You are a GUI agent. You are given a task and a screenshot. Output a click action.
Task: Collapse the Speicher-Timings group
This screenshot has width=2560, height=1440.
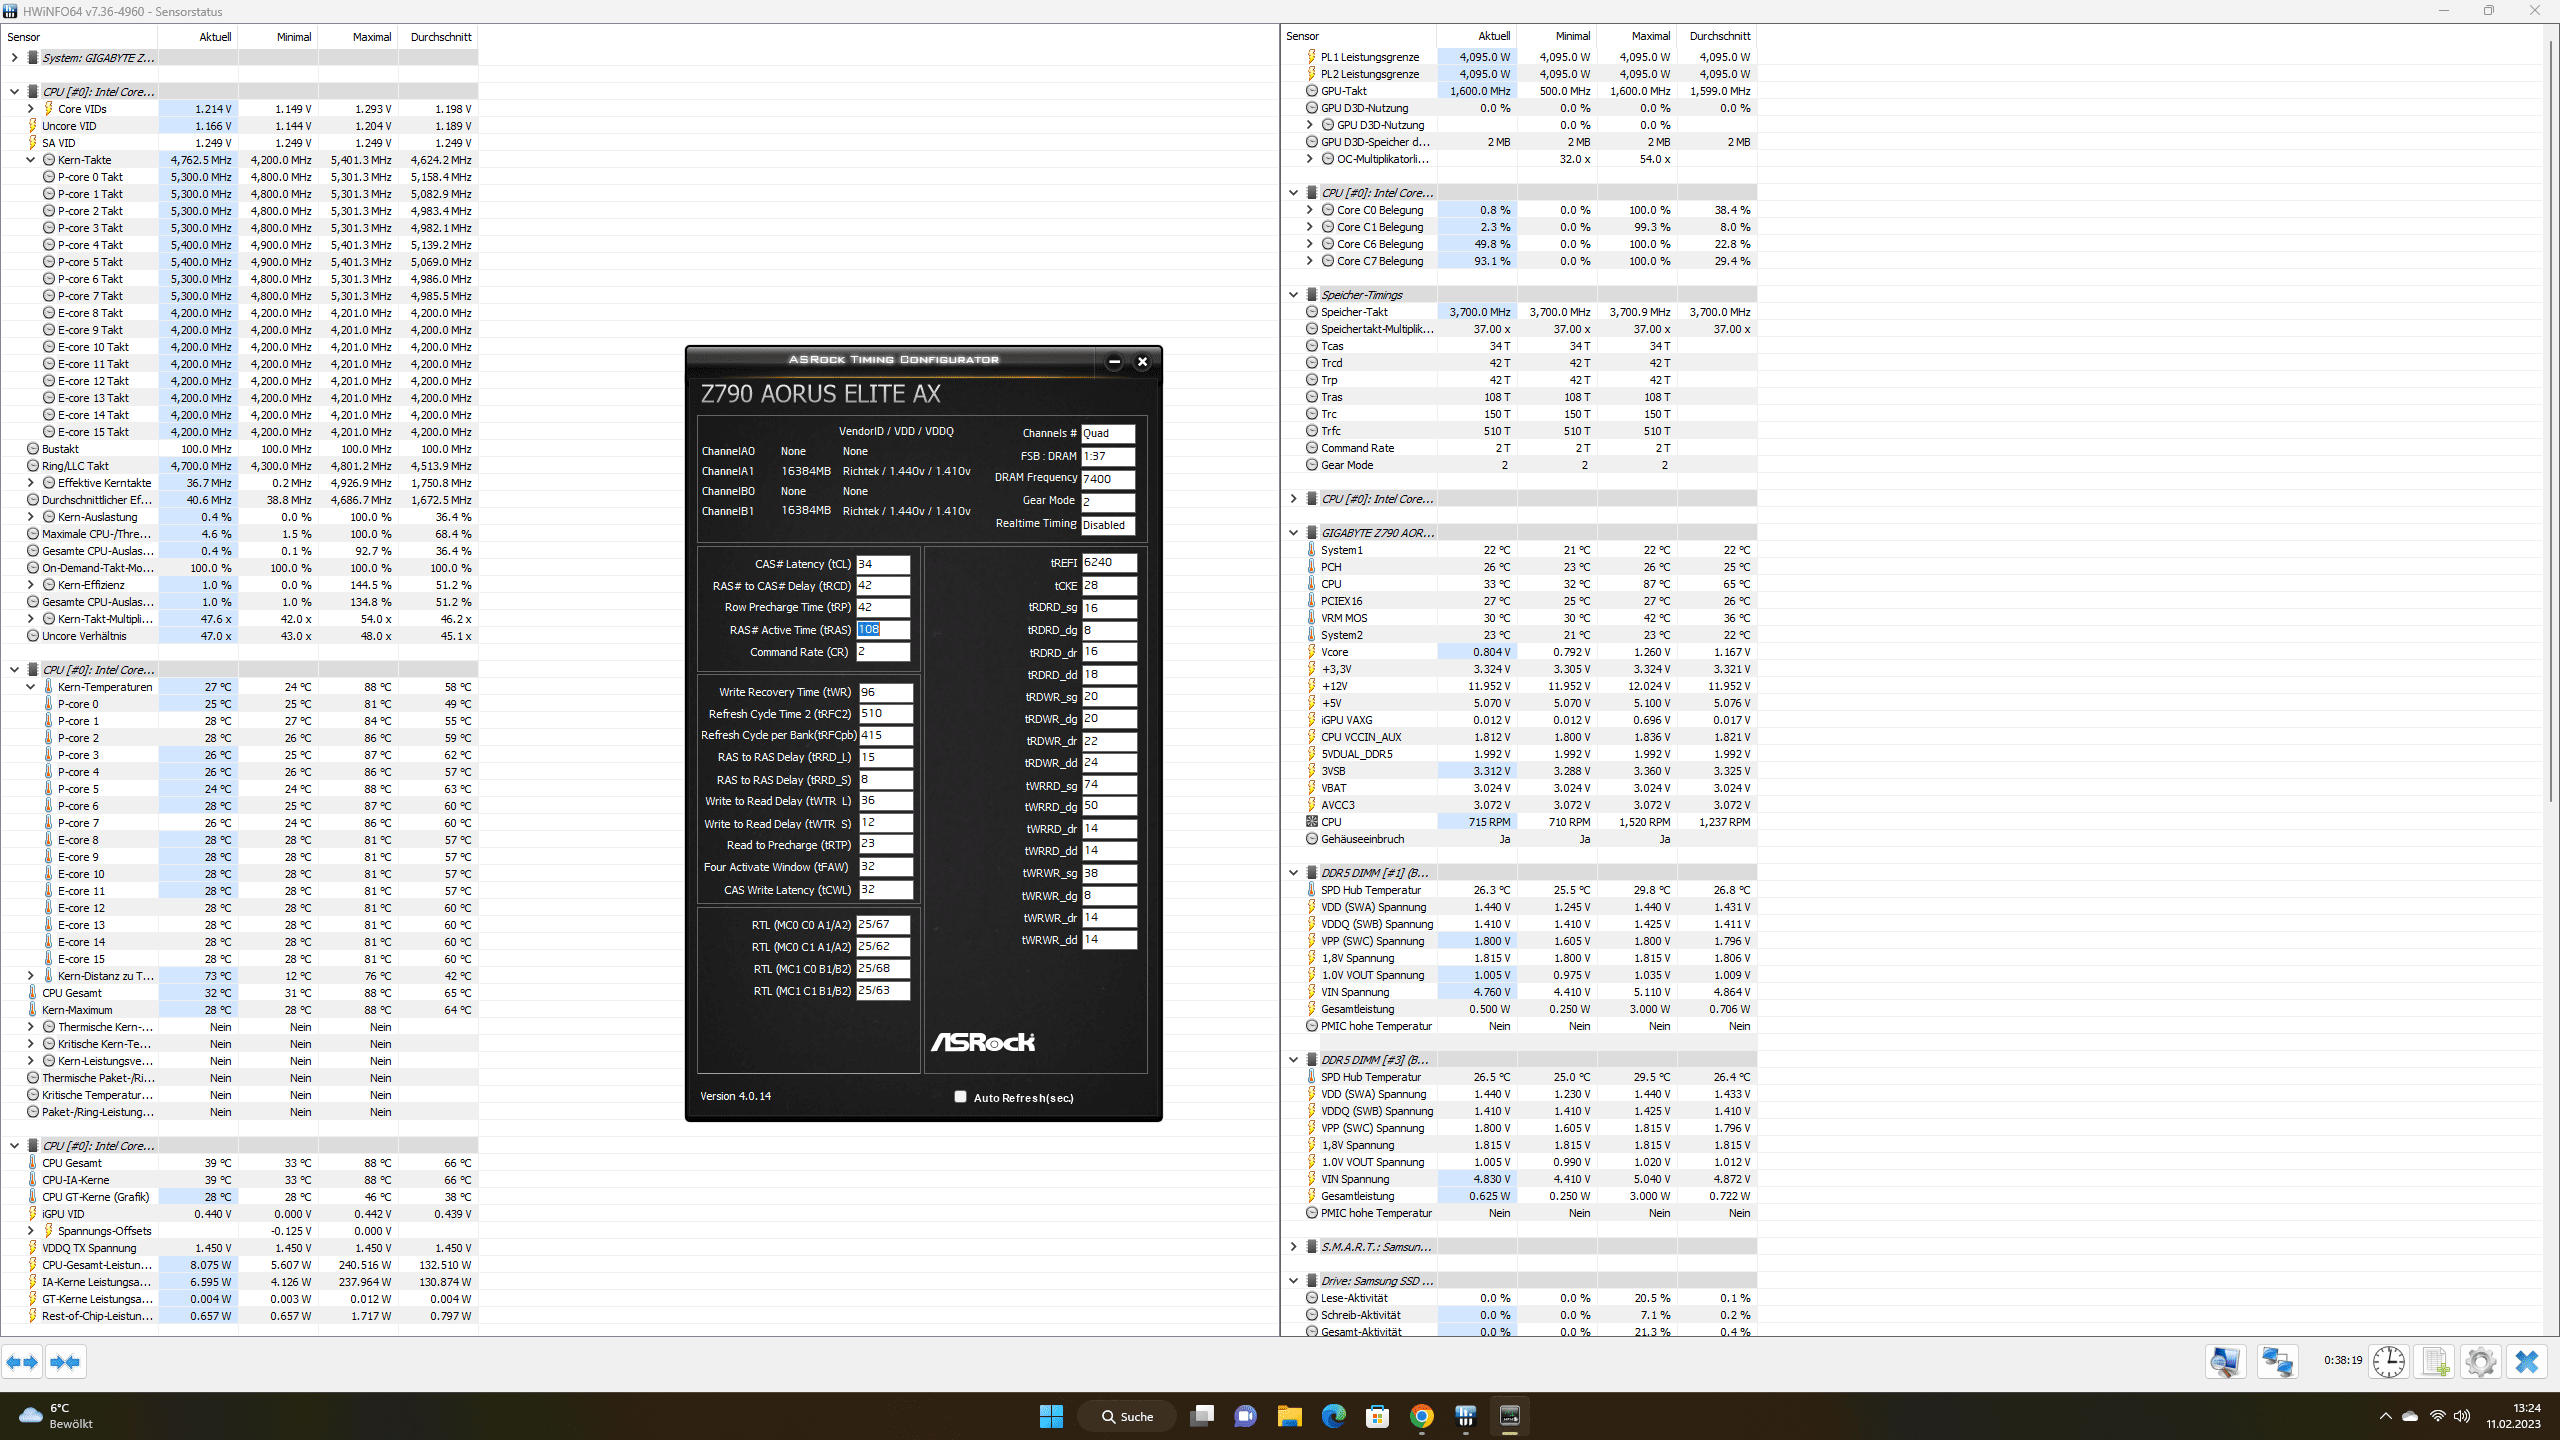click(1293, 295)
